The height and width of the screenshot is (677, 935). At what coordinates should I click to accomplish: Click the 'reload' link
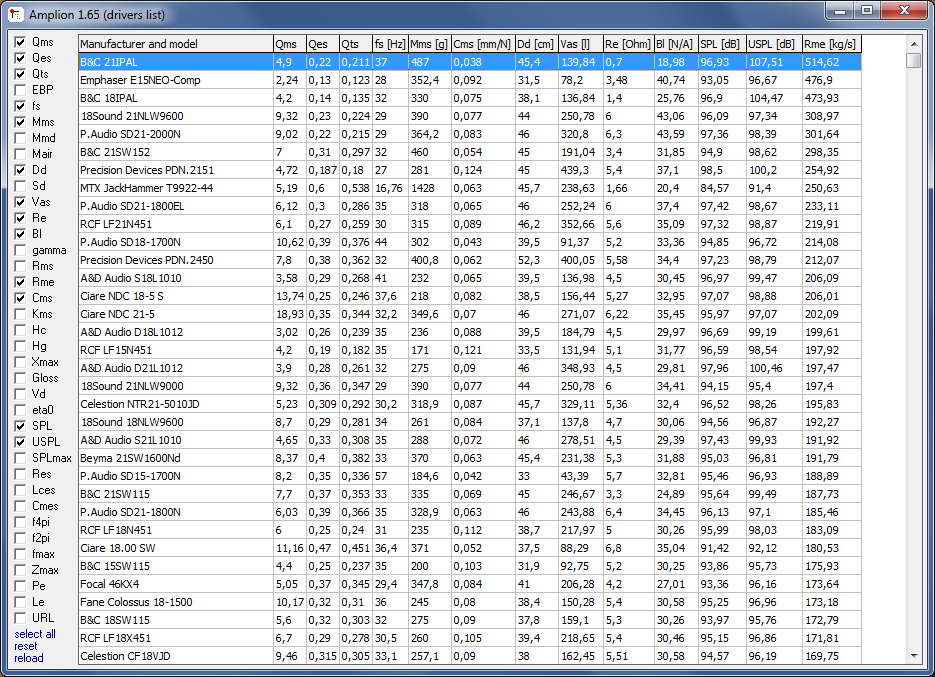[x=29, y=658]
